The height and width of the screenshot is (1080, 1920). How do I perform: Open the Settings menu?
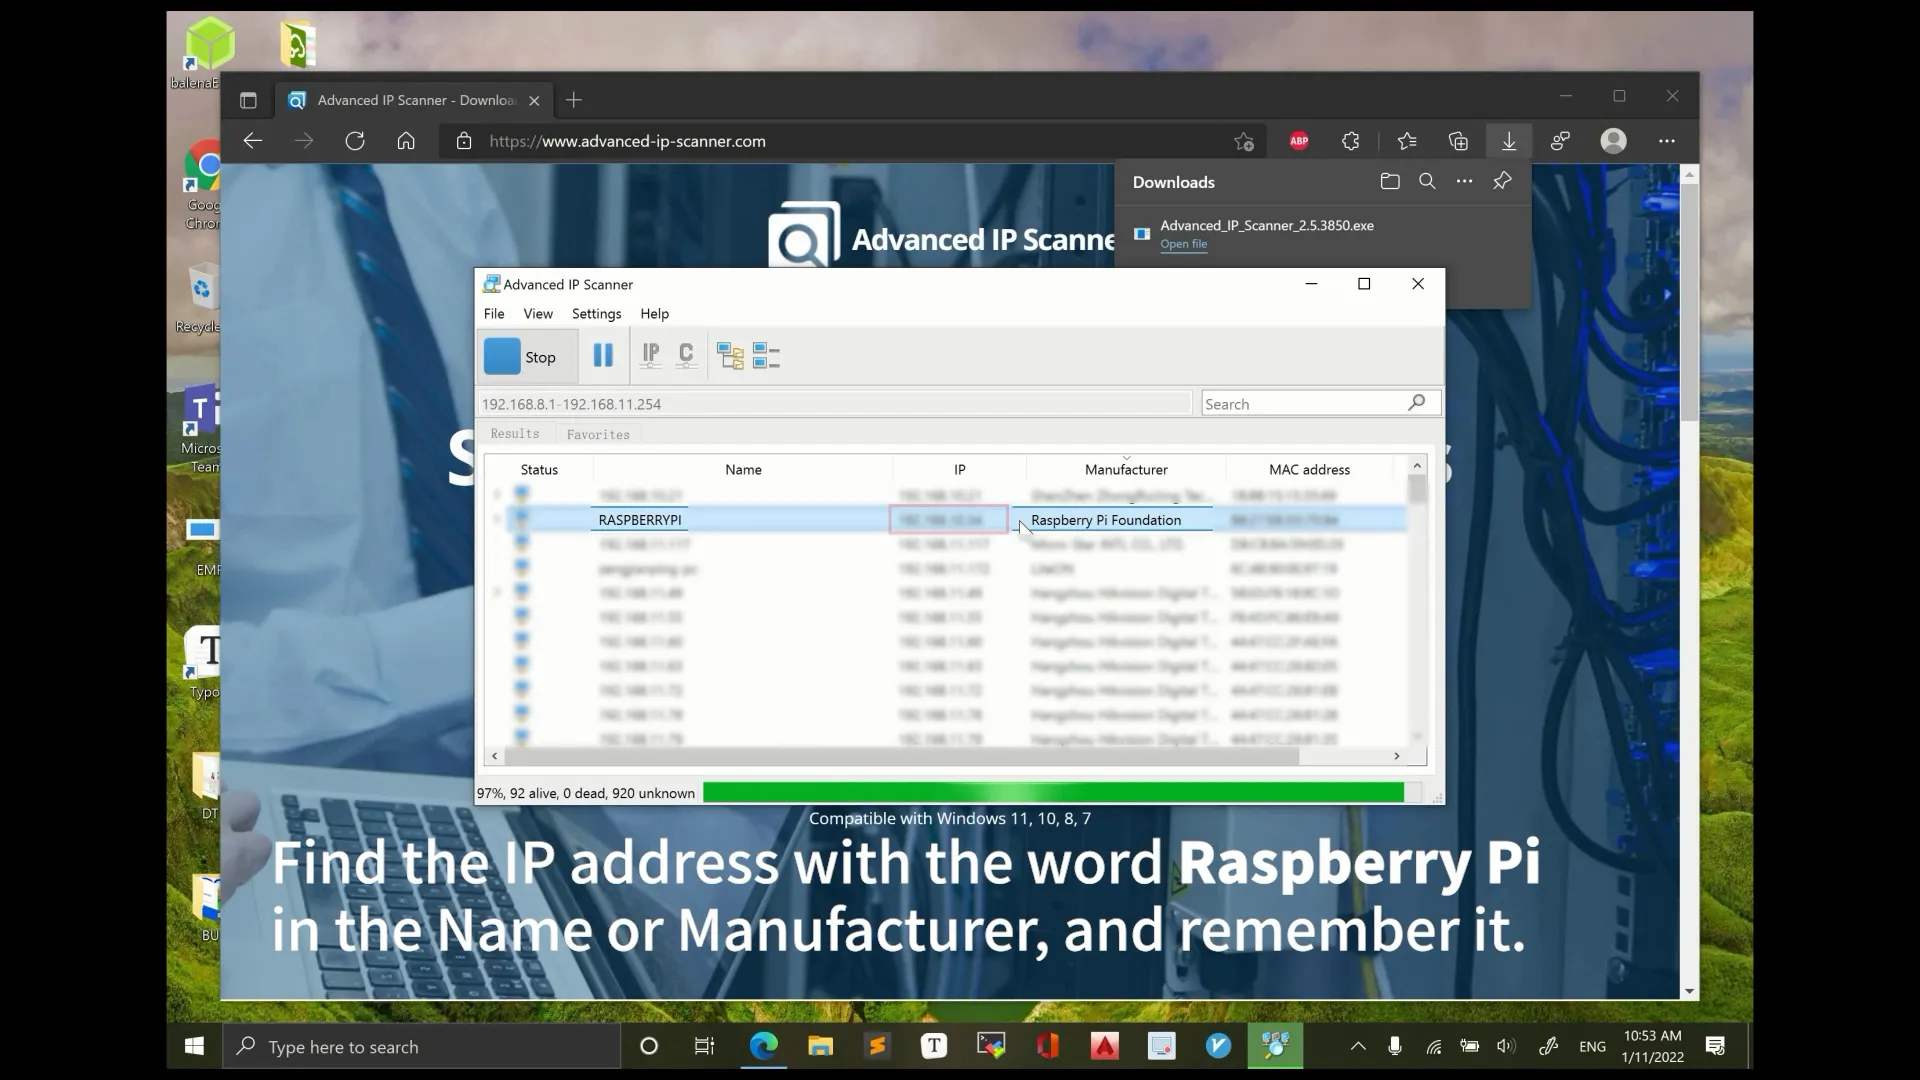point(597,314)
